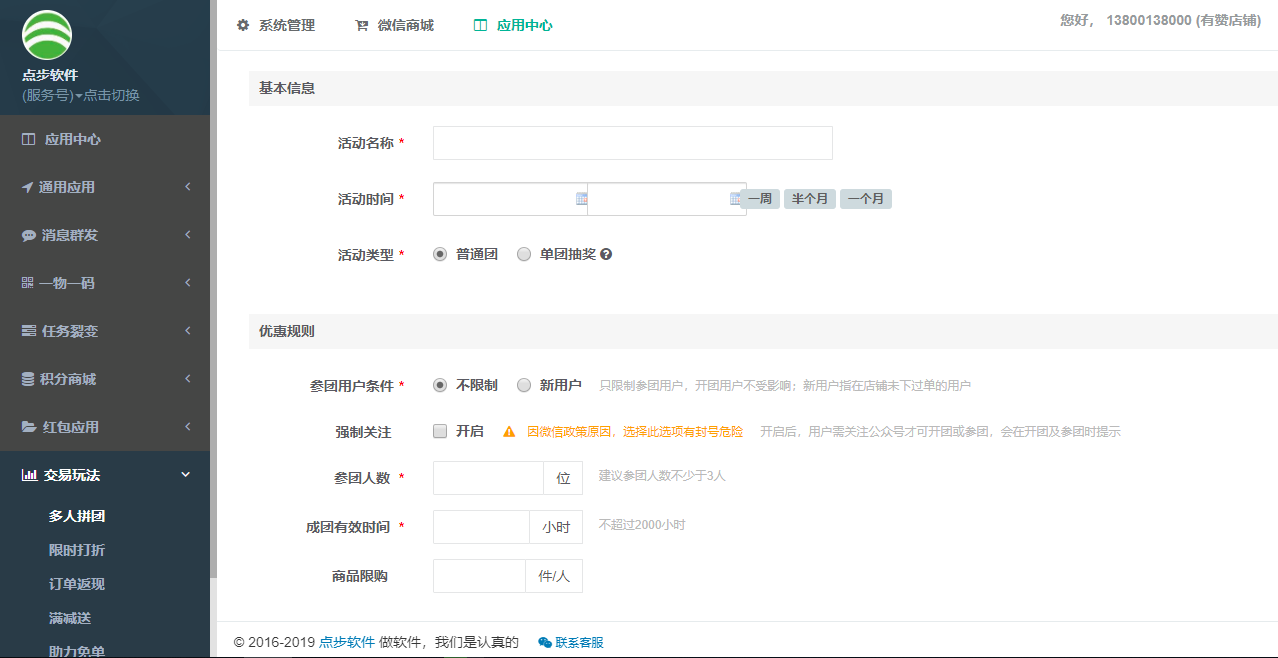Click the 系统管理 gear icon
Image resolution: width=1278 pixels, height=658 pixels.
click(x=243, y=25)
